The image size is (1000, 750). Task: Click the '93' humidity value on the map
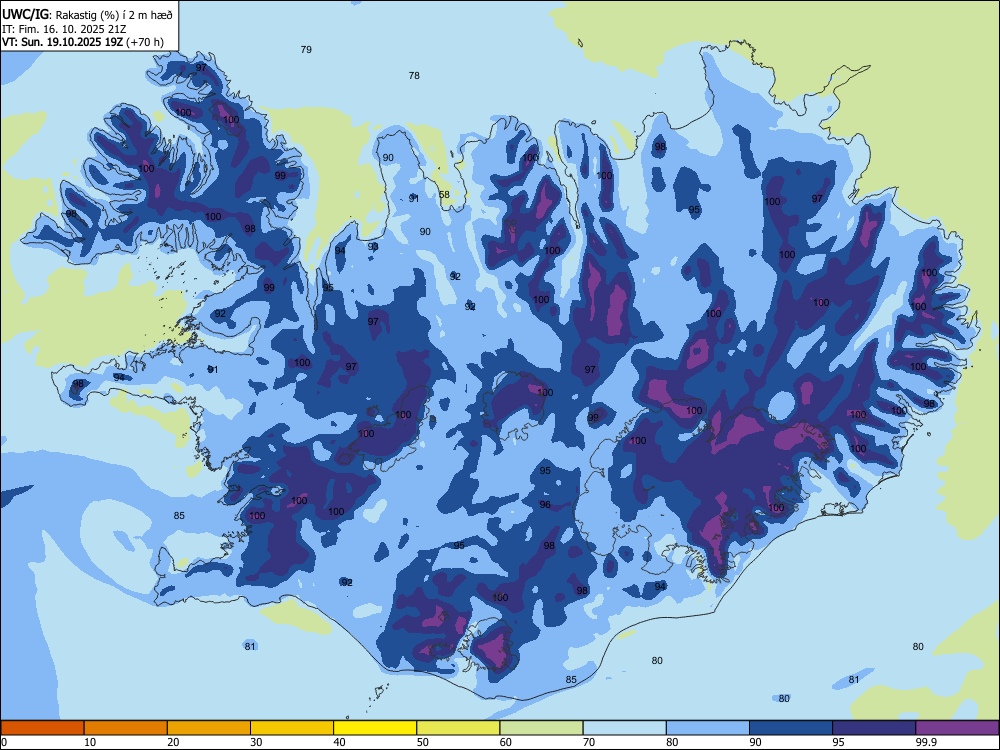(x=373, y=247)
